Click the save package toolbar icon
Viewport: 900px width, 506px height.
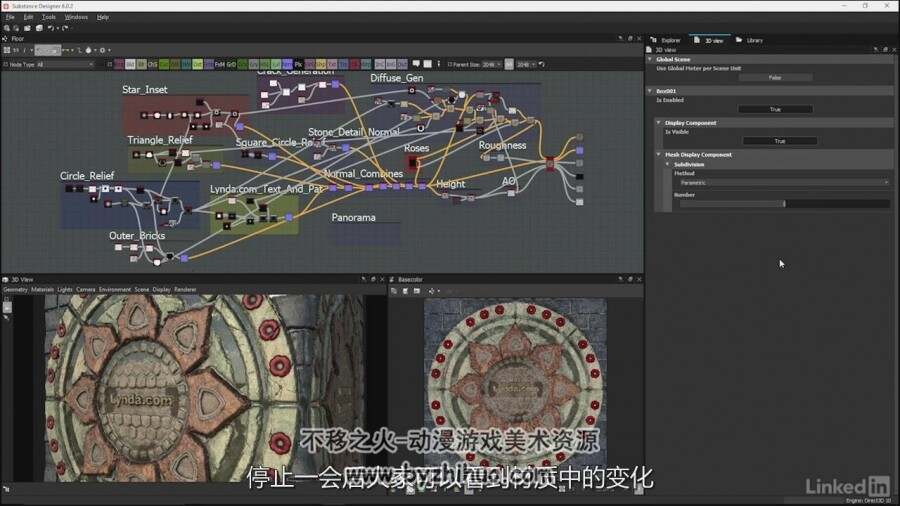(28, 28)
